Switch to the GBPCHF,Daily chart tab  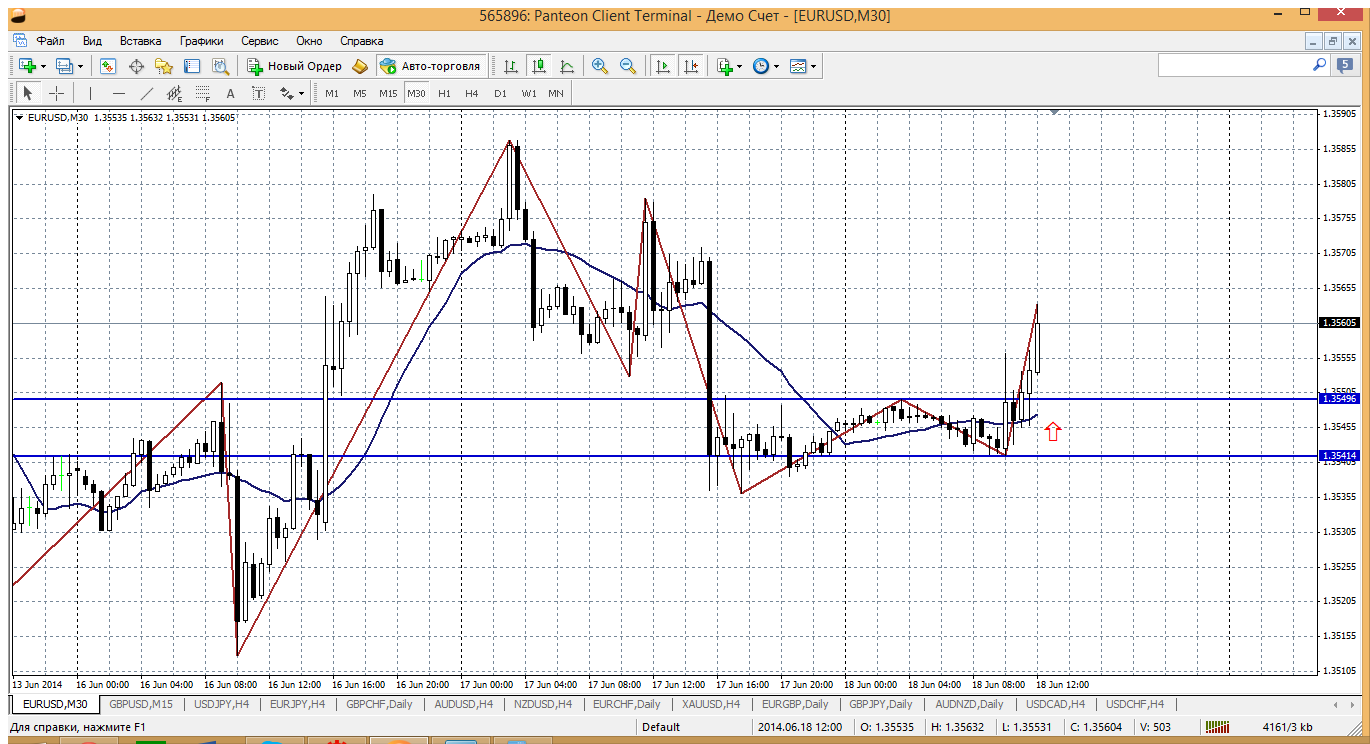(x=379, y=704)
